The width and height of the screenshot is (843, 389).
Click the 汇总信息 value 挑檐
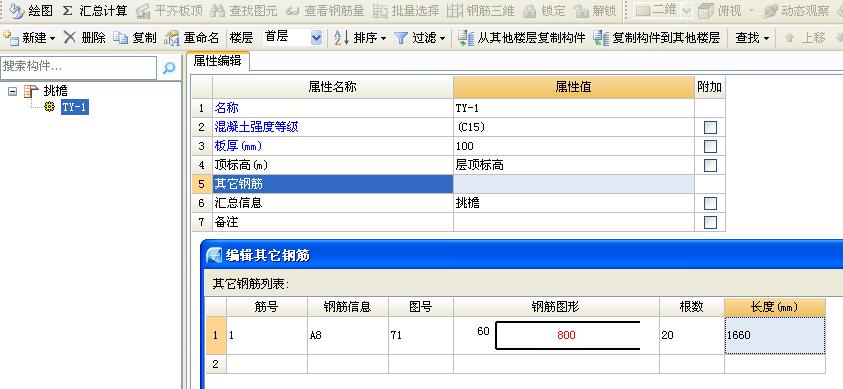[574, 203]
